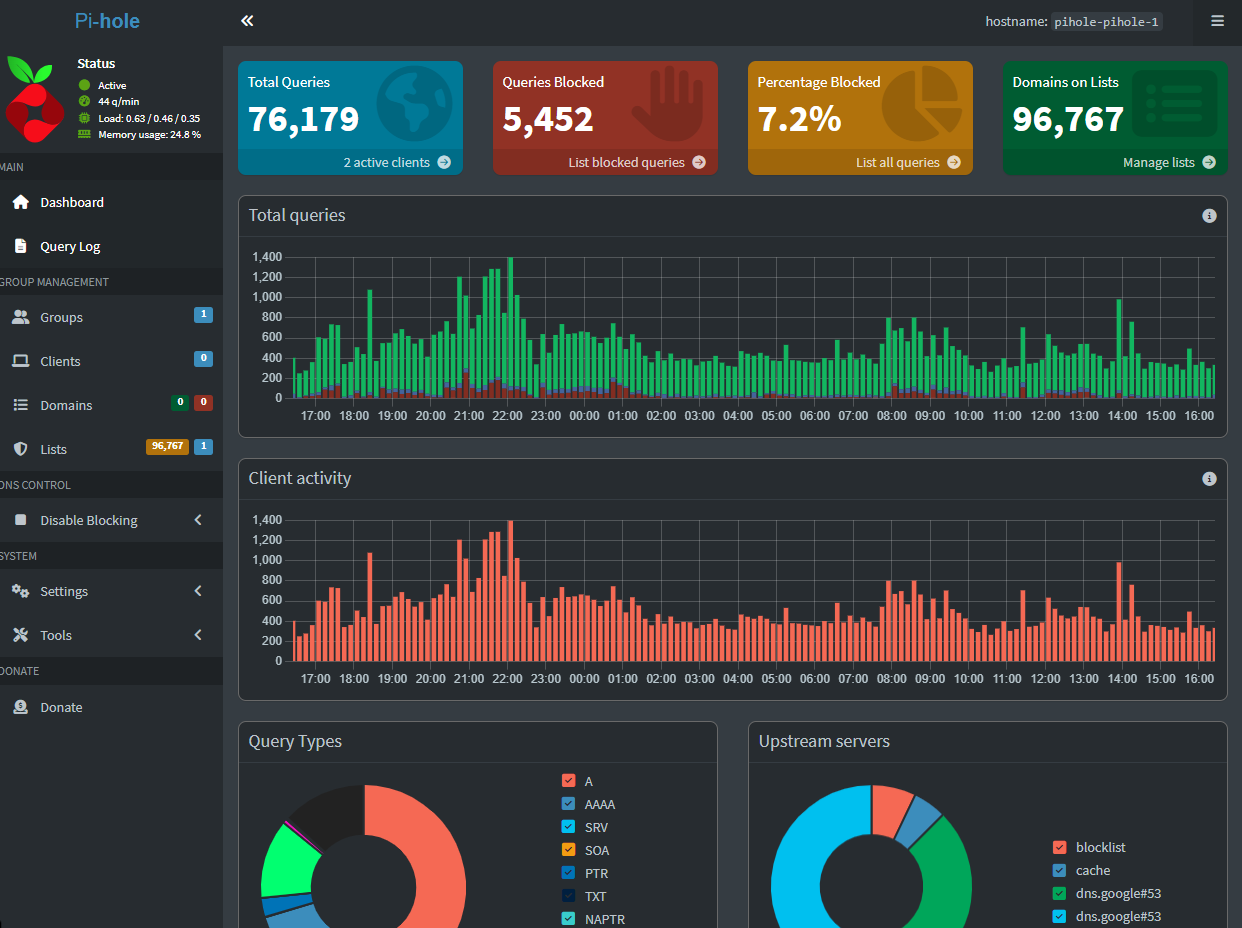Open the Groups menu item
Image resolution: width=1242 pixels, height=928 pixels.
point(111,317)
